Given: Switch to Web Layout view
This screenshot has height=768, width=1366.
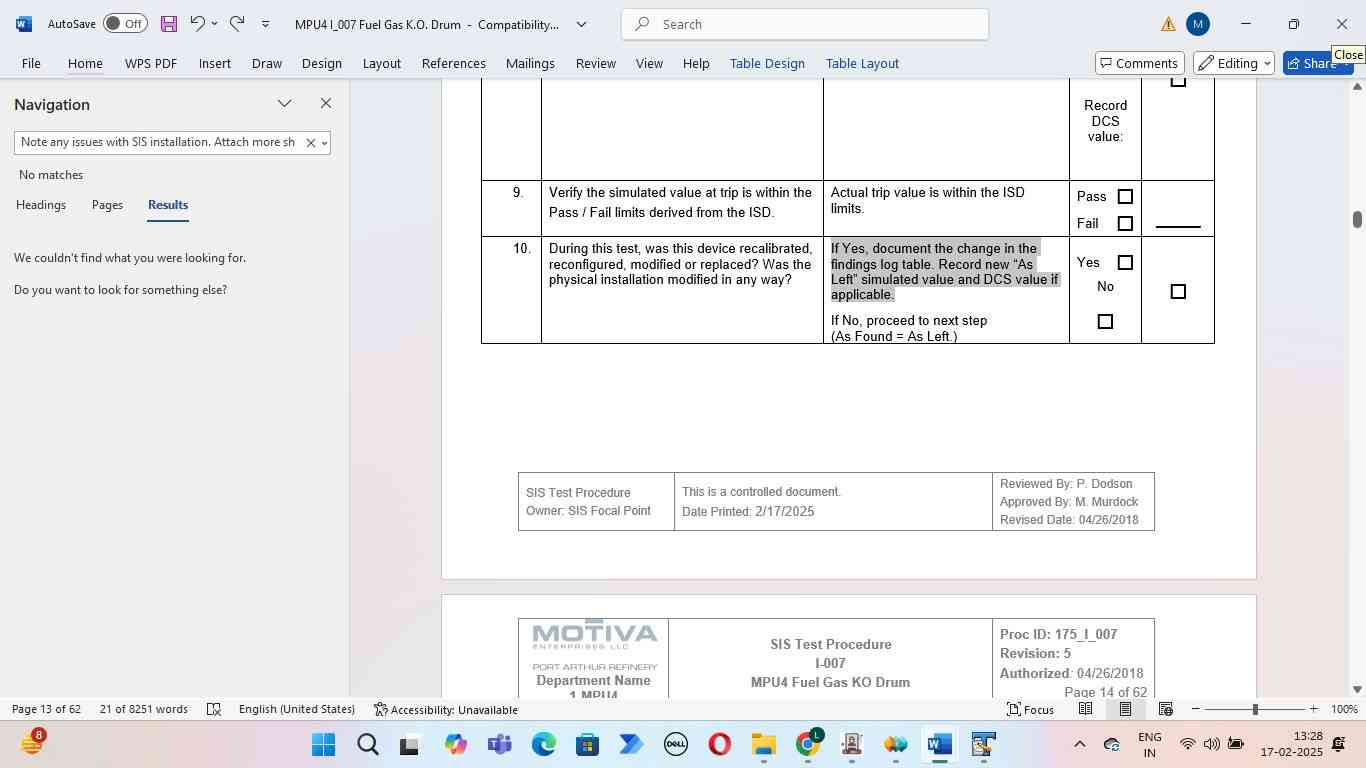Looking at the screenshot, I should (1165, 709).
